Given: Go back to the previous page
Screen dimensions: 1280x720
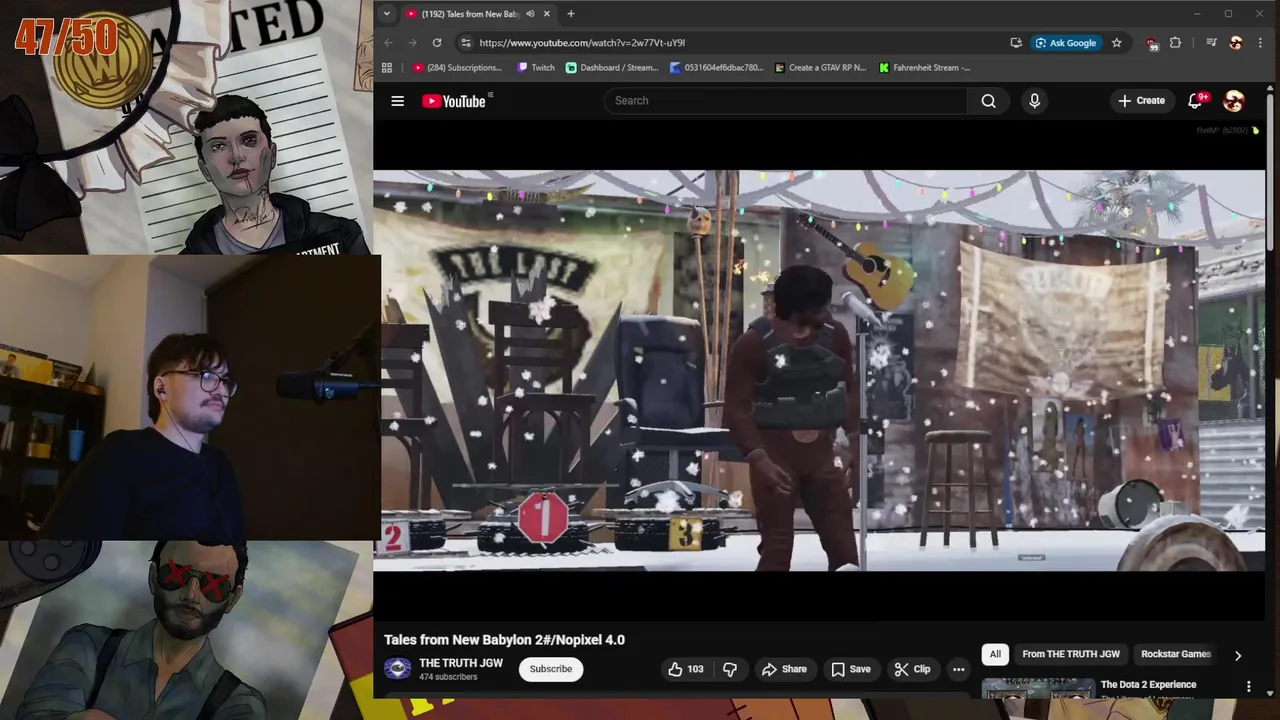Looking at the screenshot, I should pyautogui.click(x=388, y=43).
